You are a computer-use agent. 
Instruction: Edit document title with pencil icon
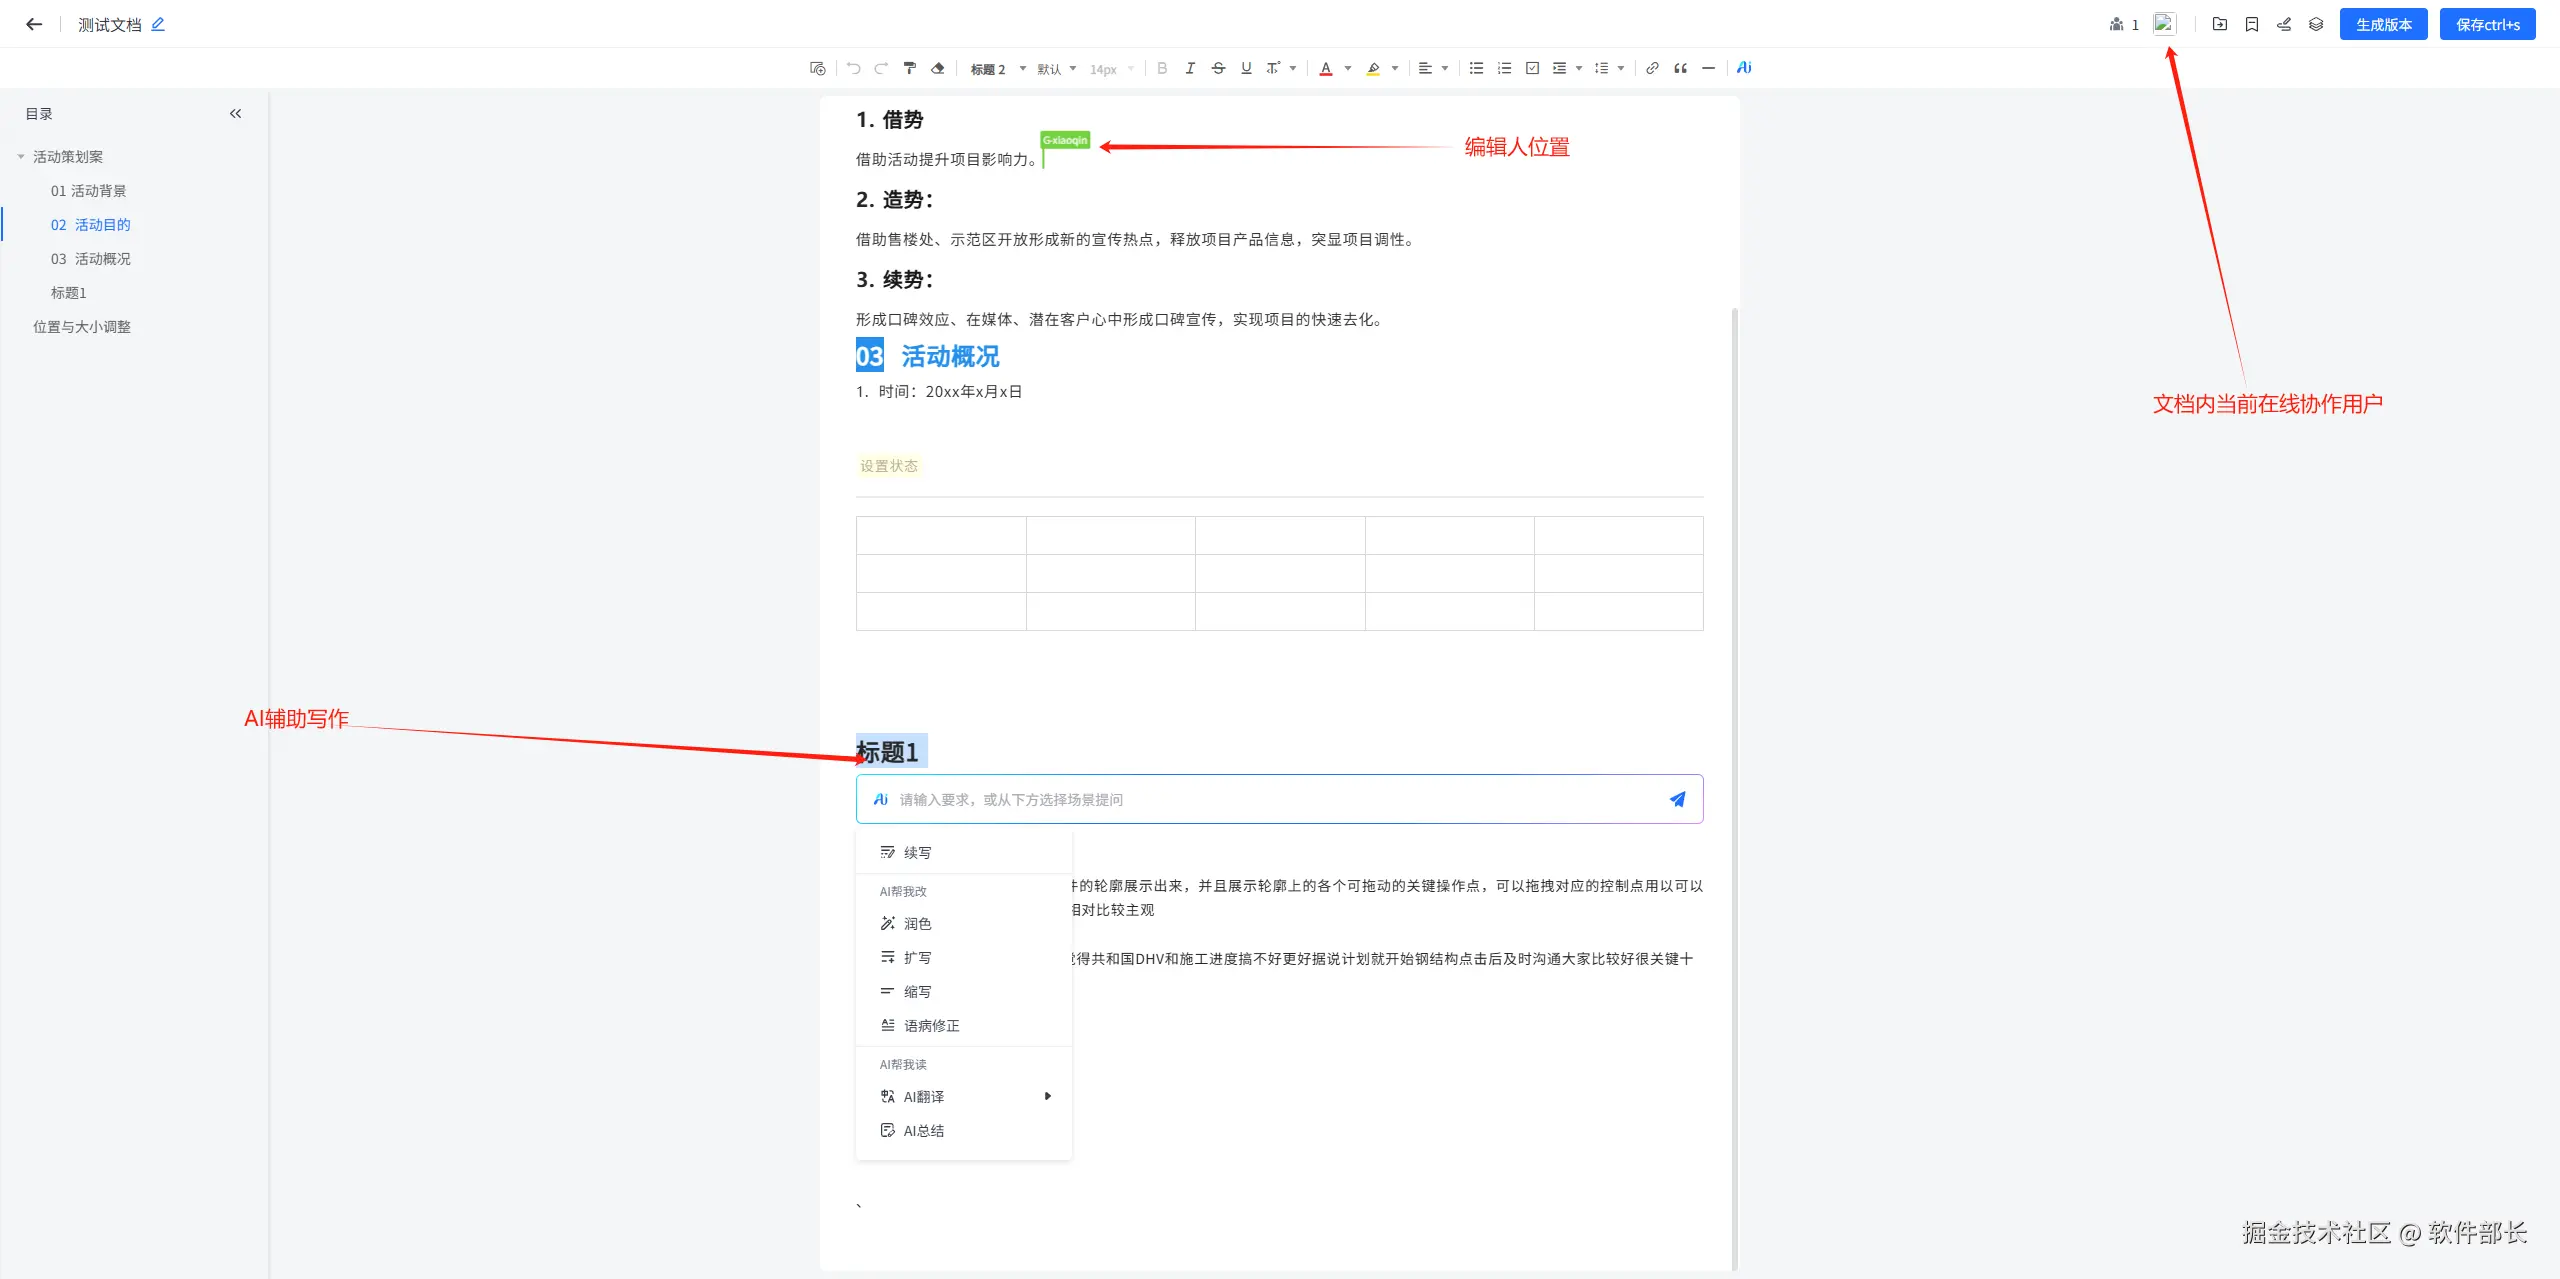tap(158, 24)
